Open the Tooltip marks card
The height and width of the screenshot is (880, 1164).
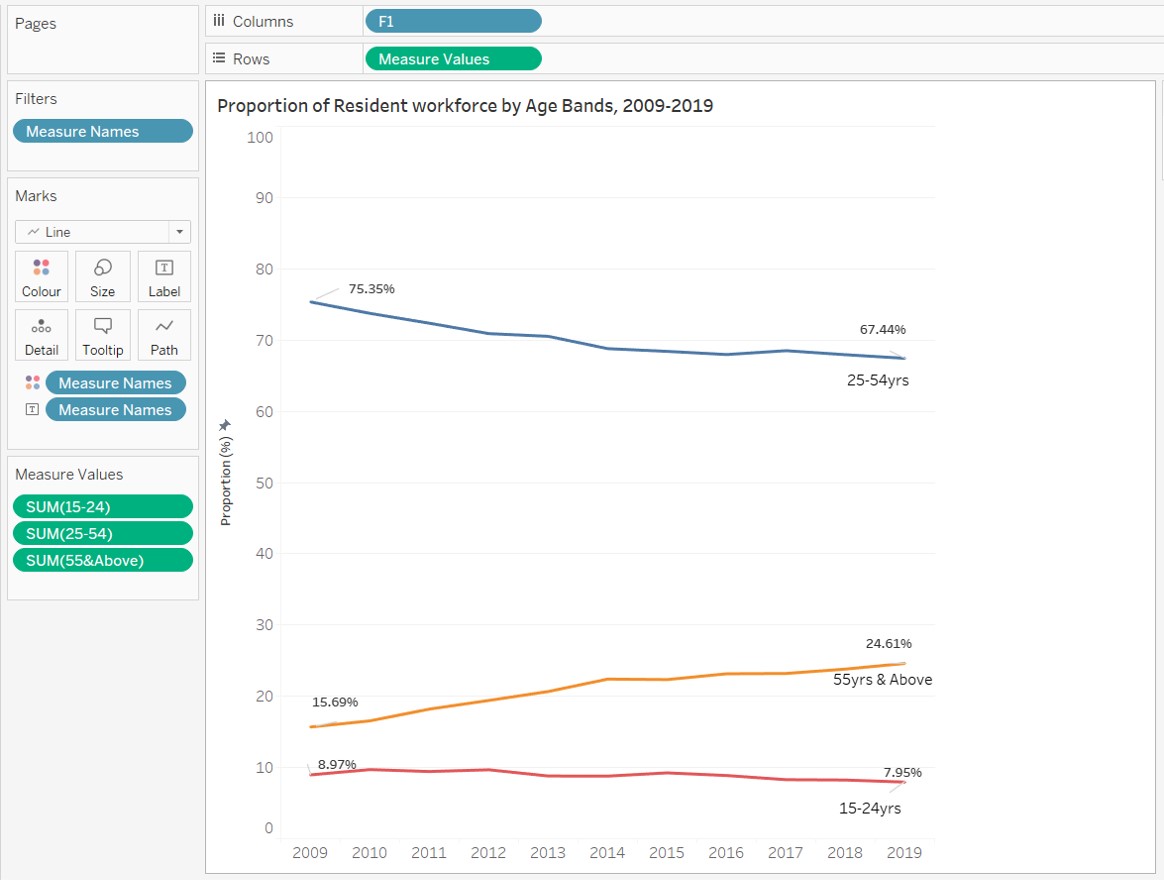[x=102, y=336]
